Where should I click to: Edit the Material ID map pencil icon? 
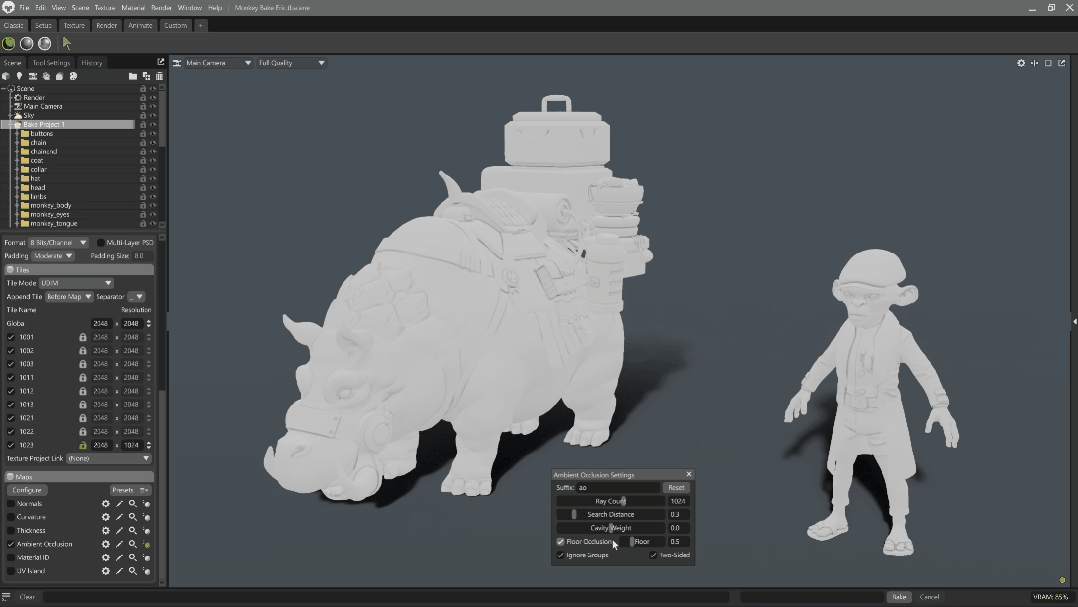tap(119, 558)
